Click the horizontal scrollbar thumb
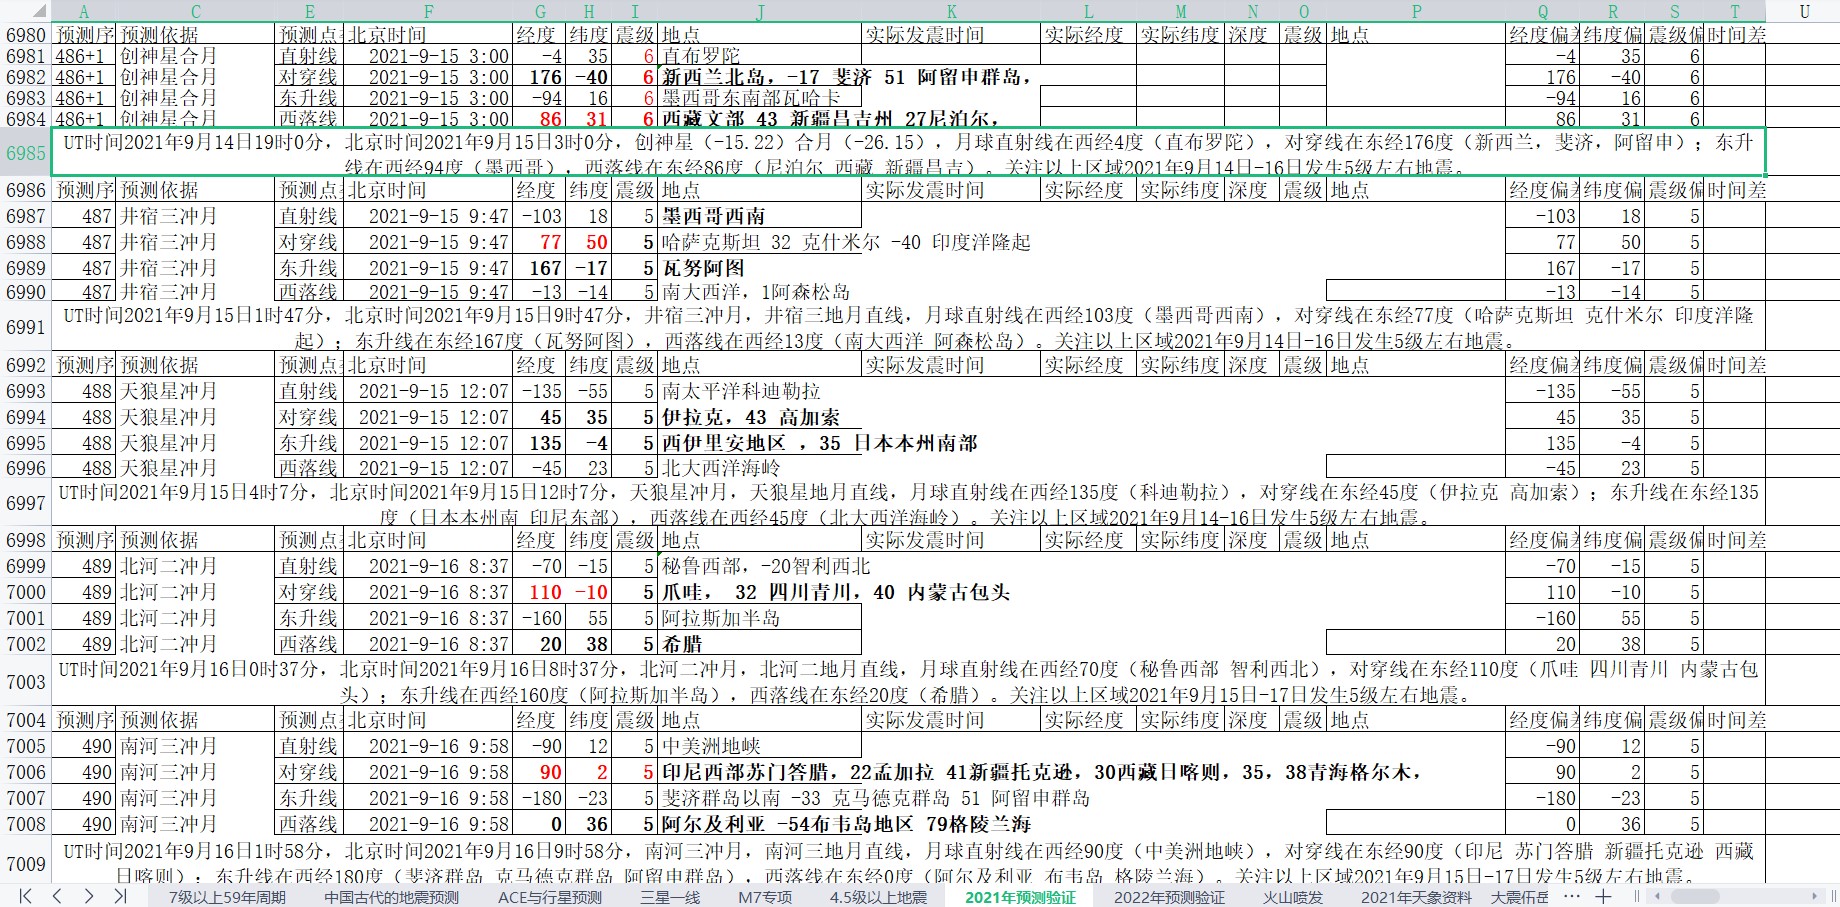Viewport: 1840px width, 907px height. coord(1694,896)
